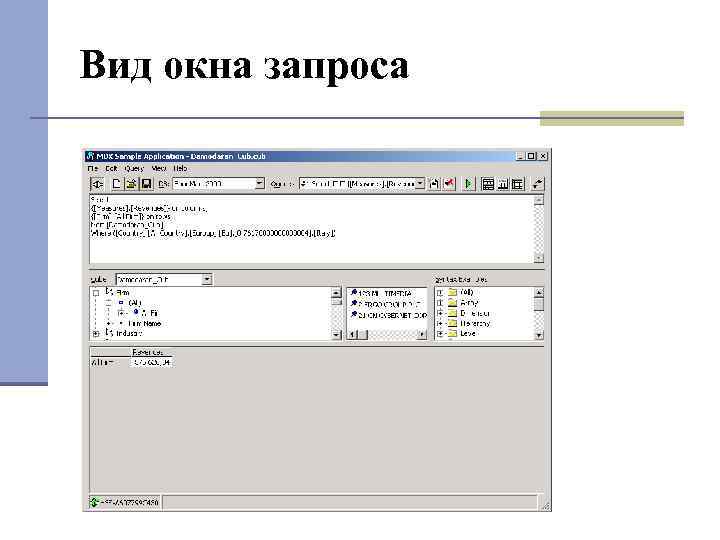Minimize the MDX Sample Application window
720x540 pixels.
coord(520,156)
